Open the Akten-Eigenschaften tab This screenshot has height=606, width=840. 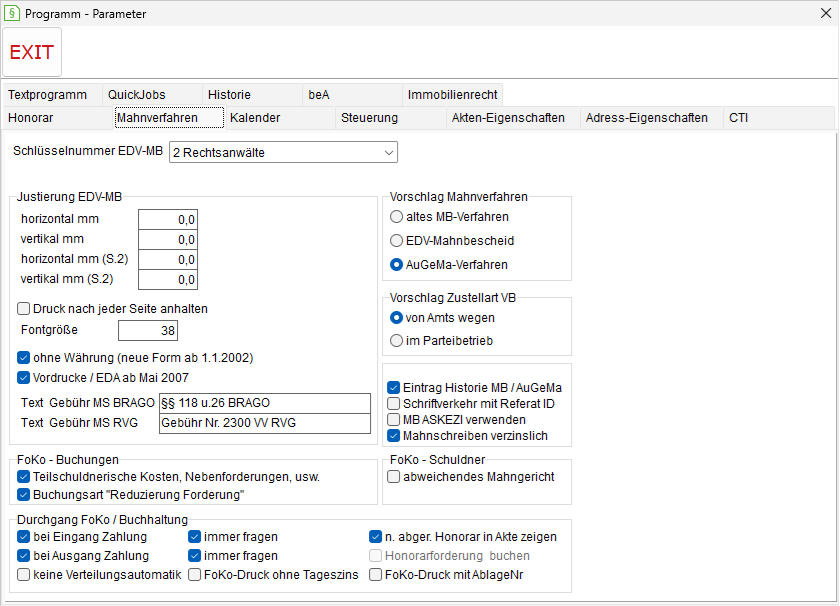(514, 118)
